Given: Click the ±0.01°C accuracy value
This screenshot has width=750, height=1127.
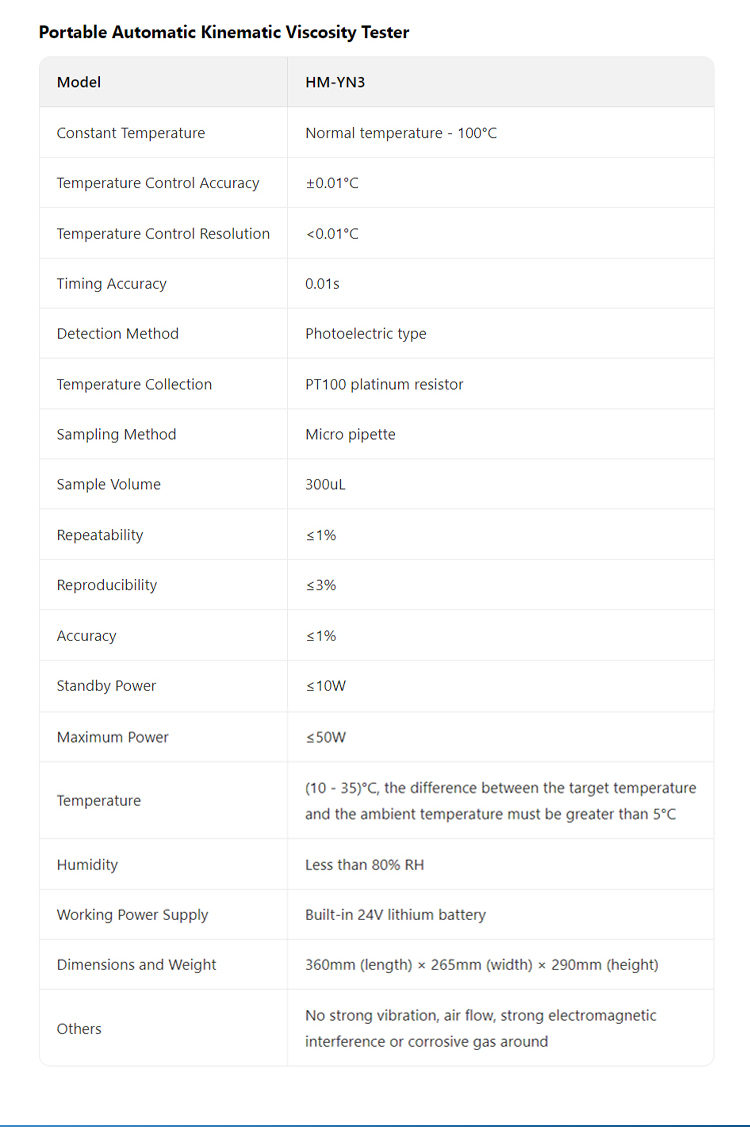Looking at the screenshot, I should (332, 183).
